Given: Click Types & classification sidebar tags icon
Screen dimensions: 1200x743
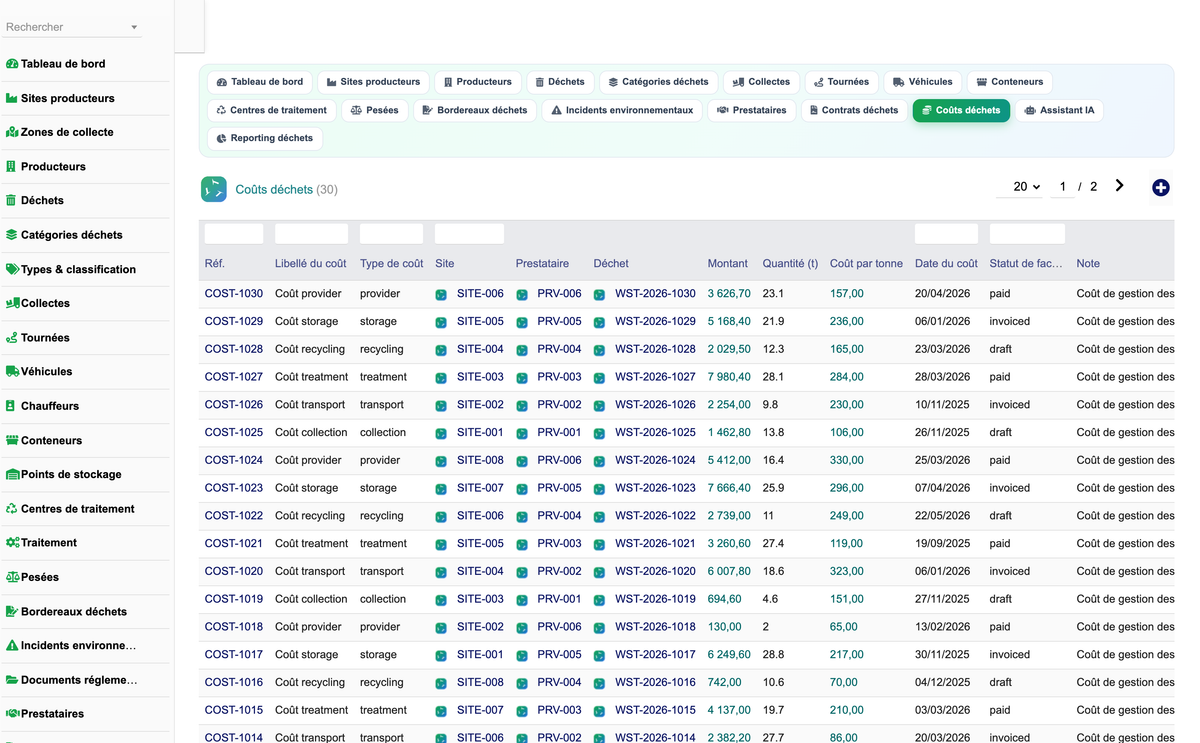Looking at the screenshot, I should point(12,269).
